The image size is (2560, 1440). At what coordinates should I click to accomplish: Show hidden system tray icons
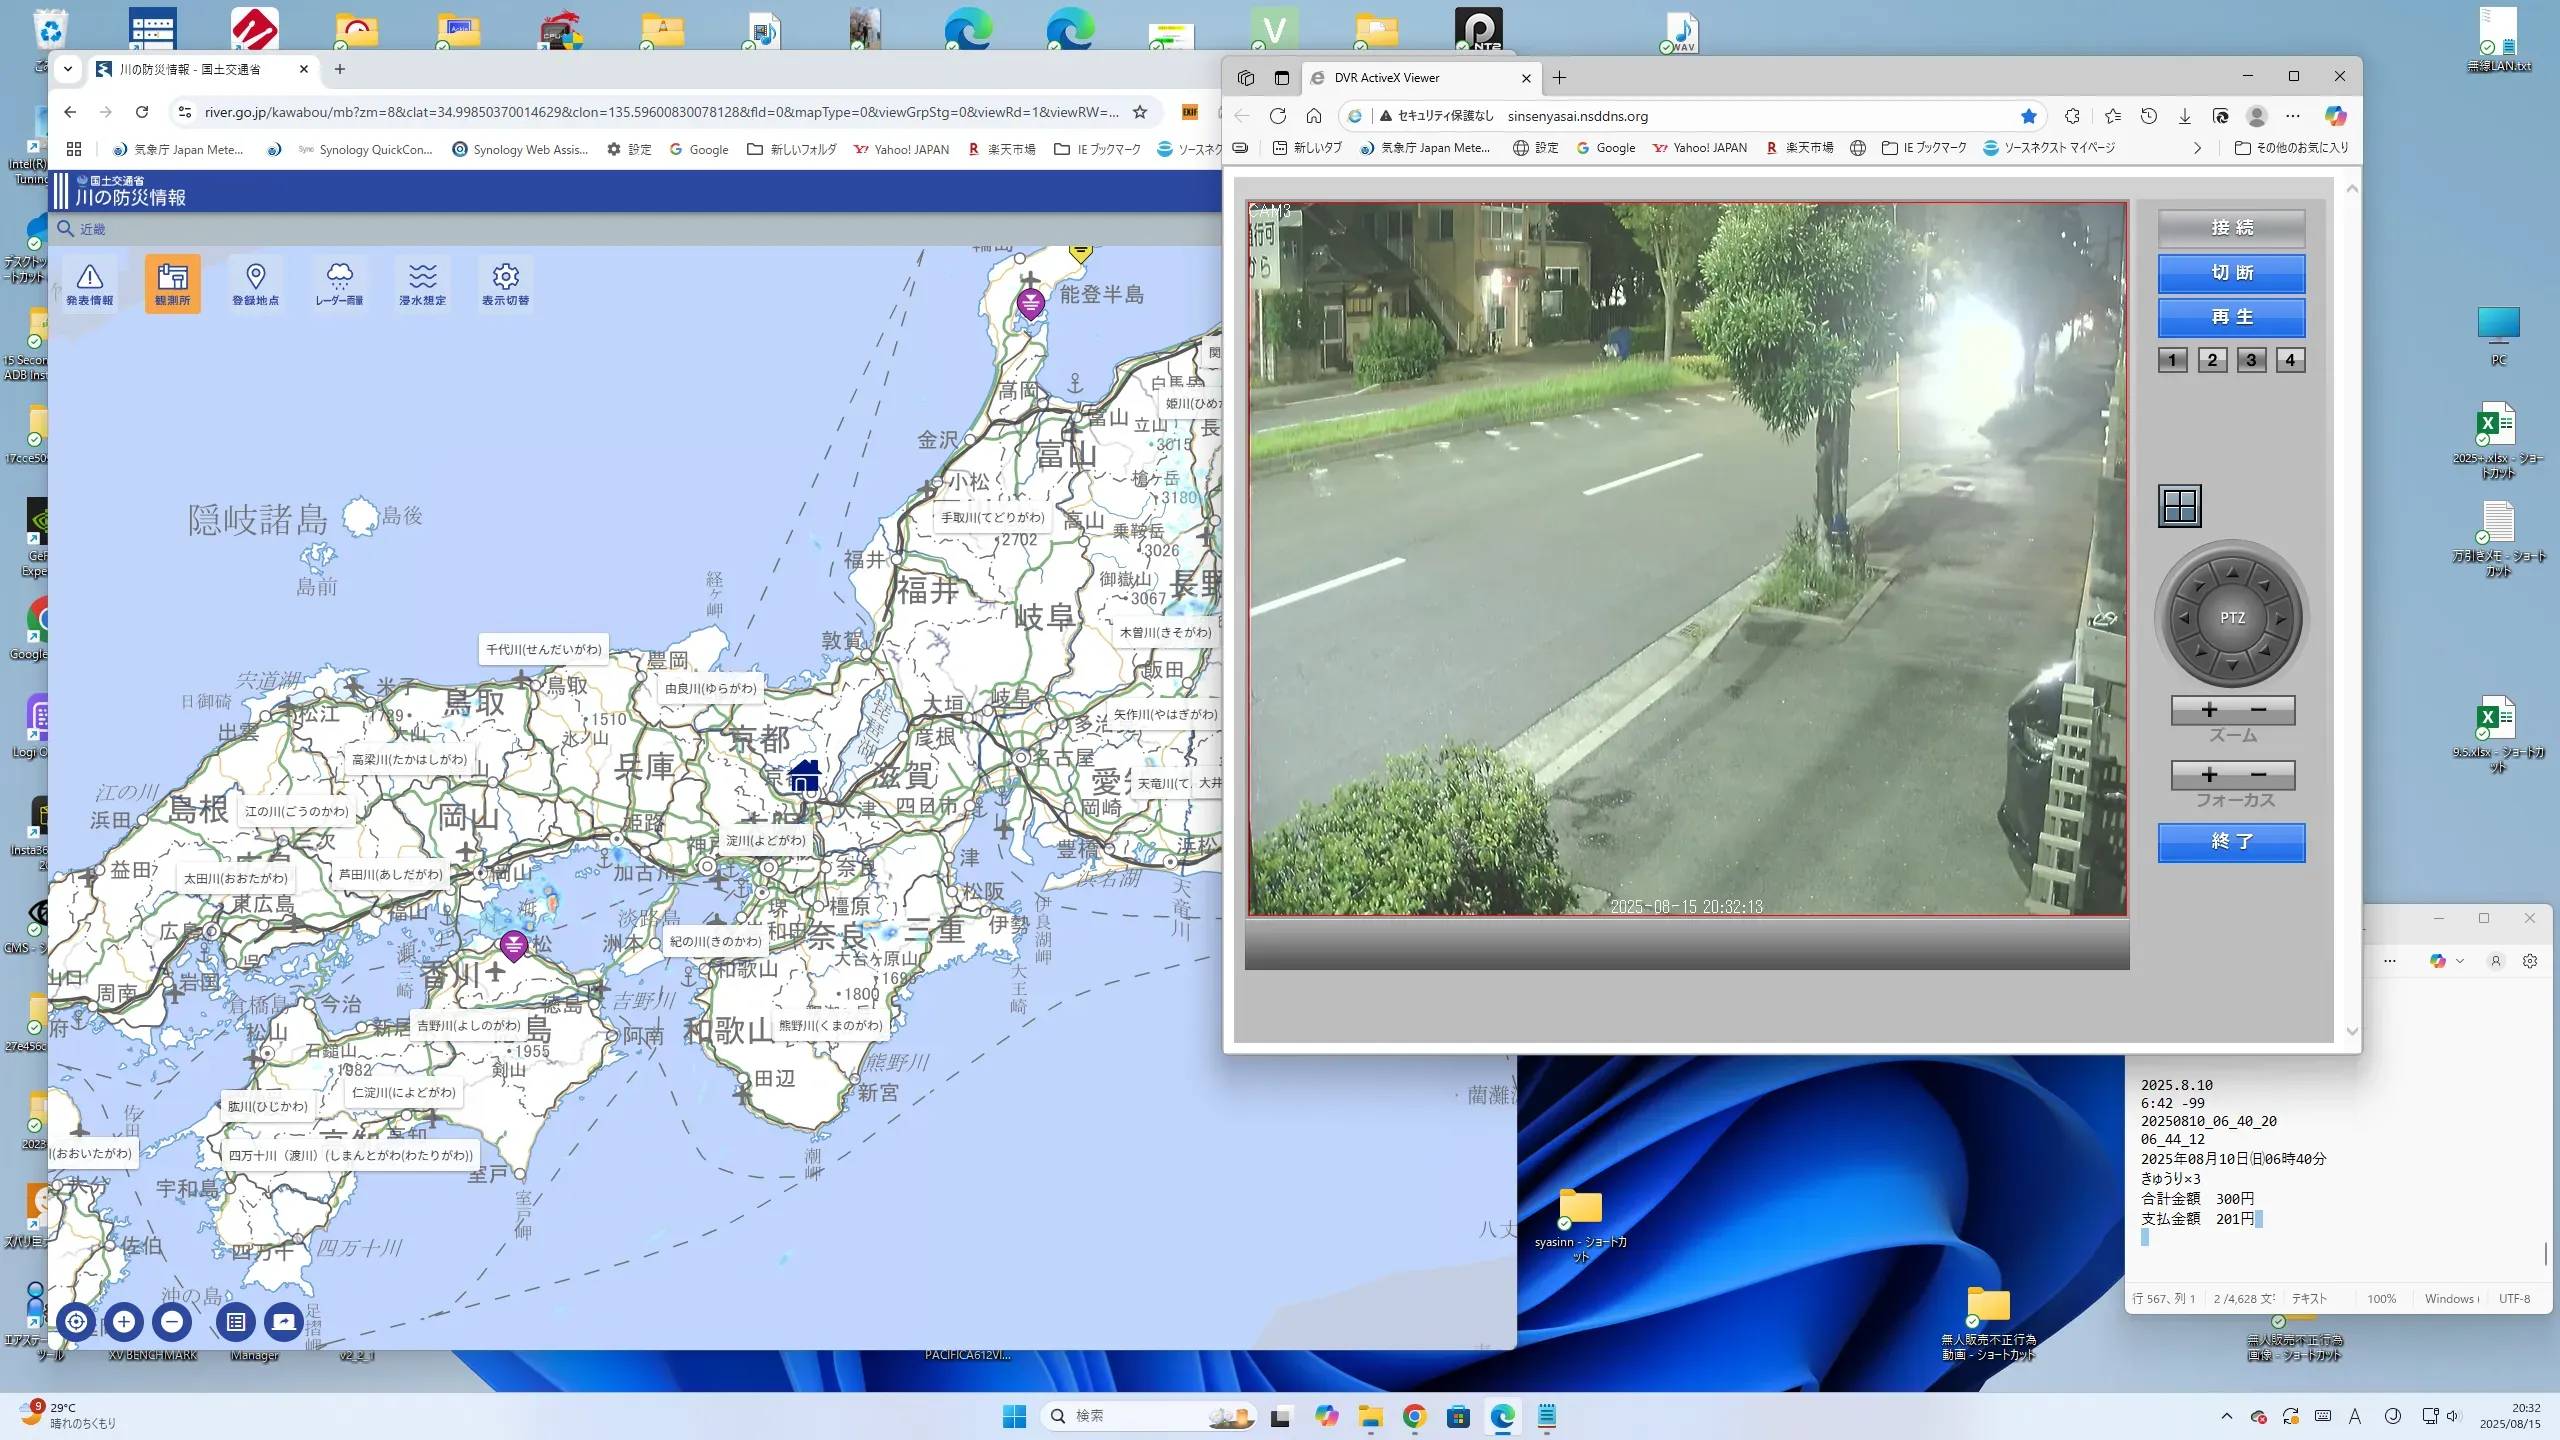[2226, 1416]
